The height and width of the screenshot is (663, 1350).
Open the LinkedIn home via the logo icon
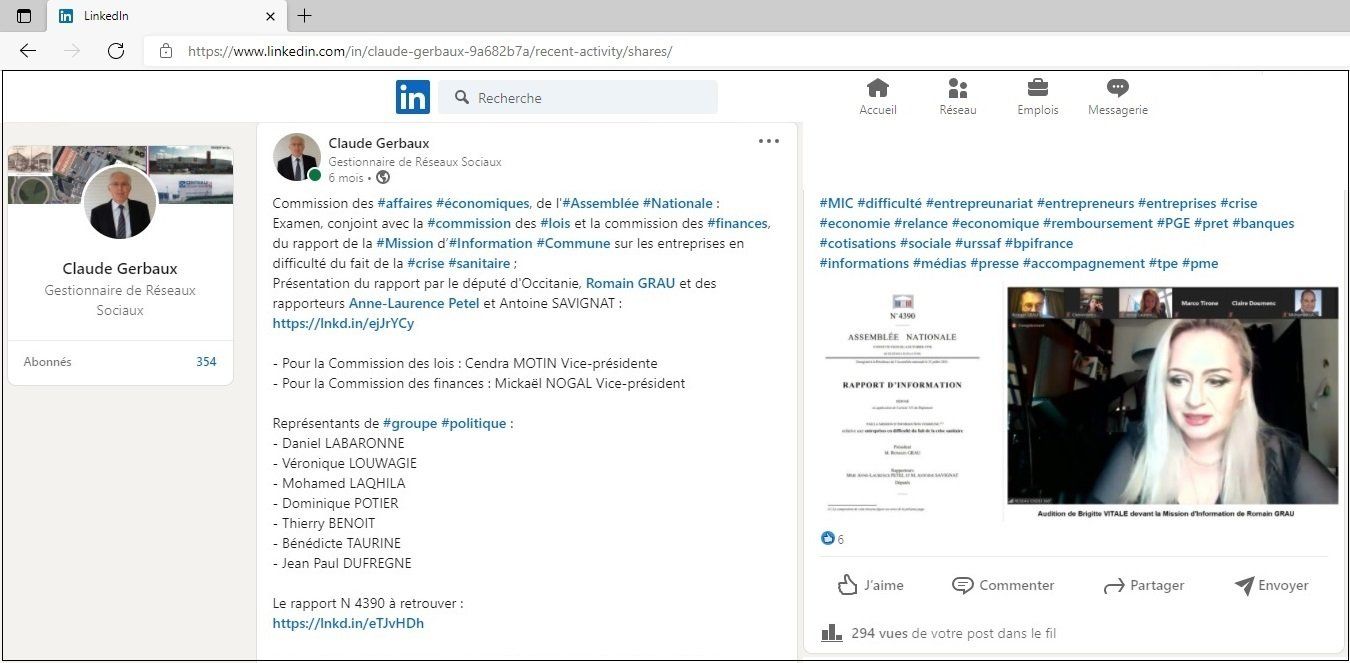(412, 96)
